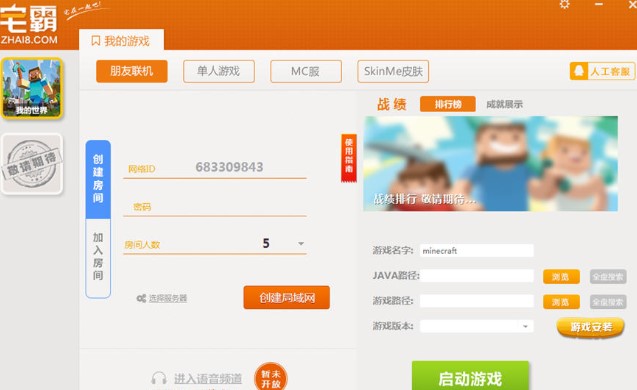Open the 我的游戏 tab
This screenshot has height=390, width=637.
pyautogui.click(x=121, y=40)
